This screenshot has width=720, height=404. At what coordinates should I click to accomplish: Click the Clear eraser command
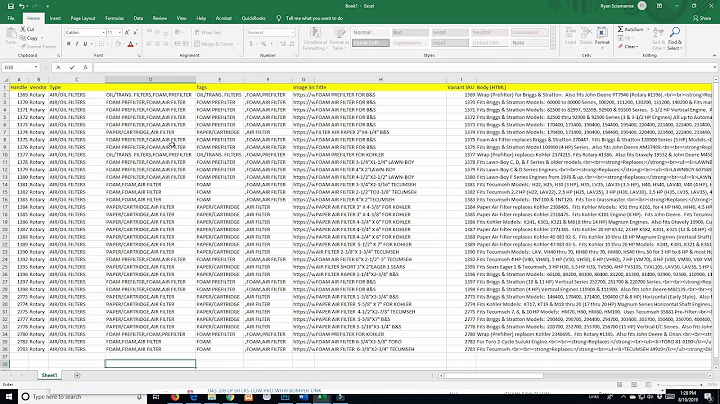628,46
